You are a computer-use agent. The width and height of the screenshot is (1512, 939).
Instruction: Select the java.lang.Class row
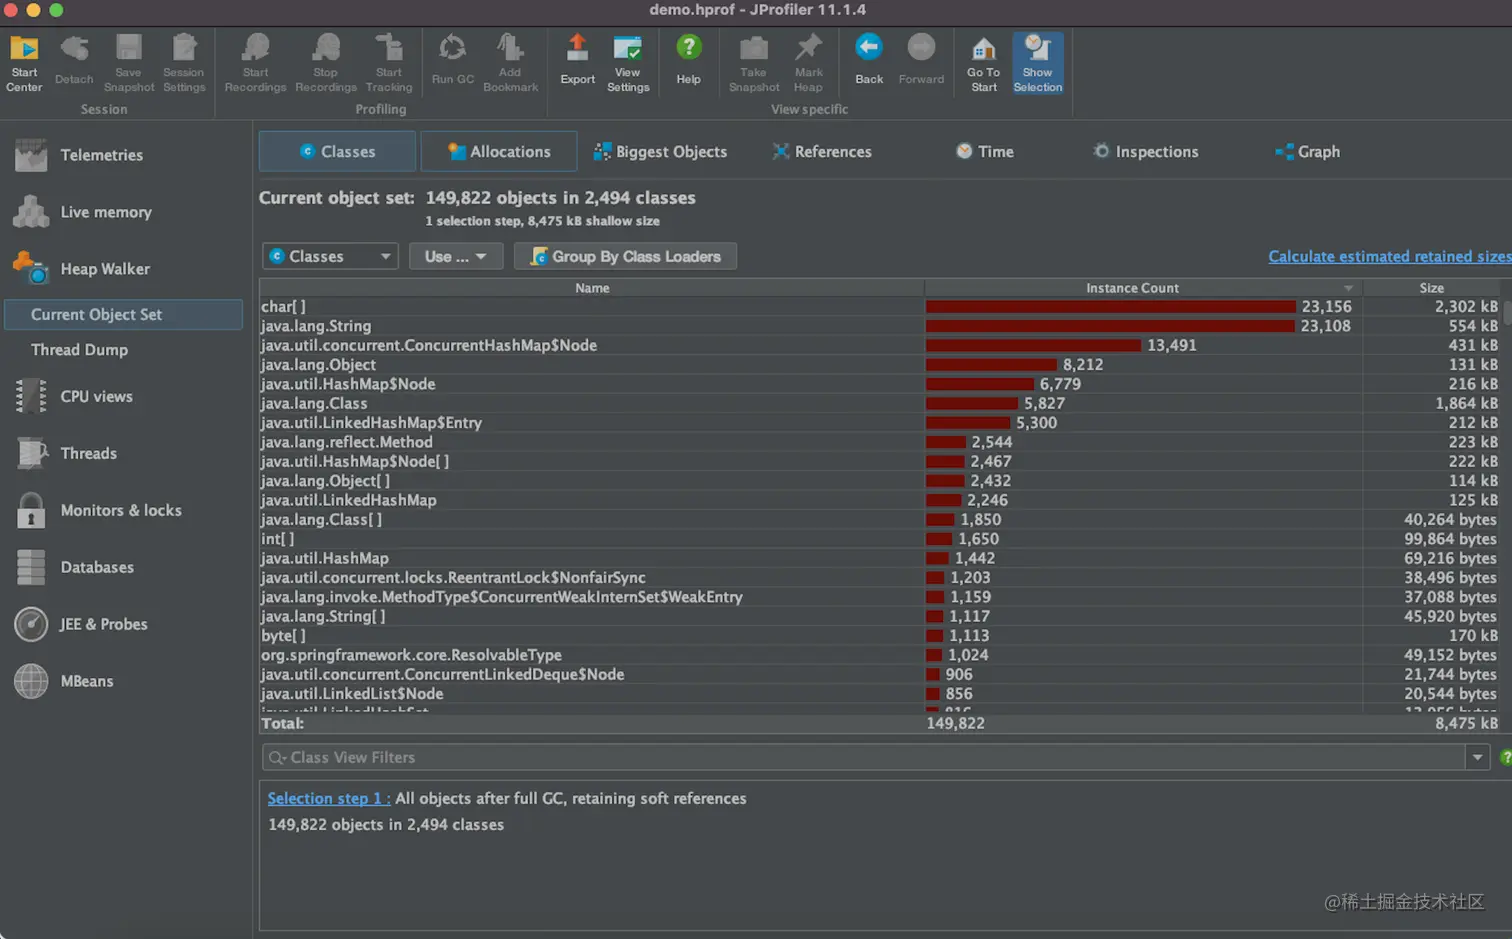coord(880,403)
